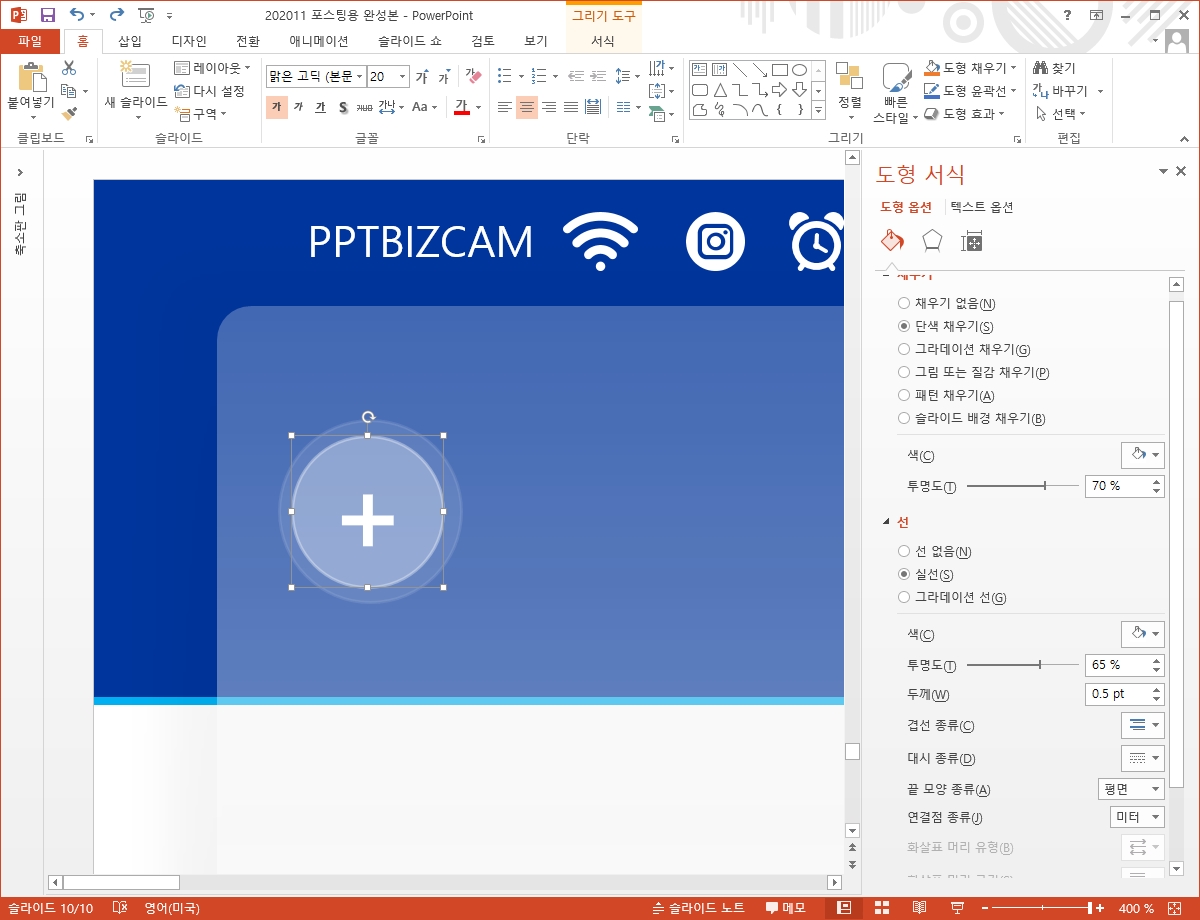Image resolution: width=1200 pixels, height=920 pixels.
Task: Open the Format (서식) tab
Action: point(602,41)
